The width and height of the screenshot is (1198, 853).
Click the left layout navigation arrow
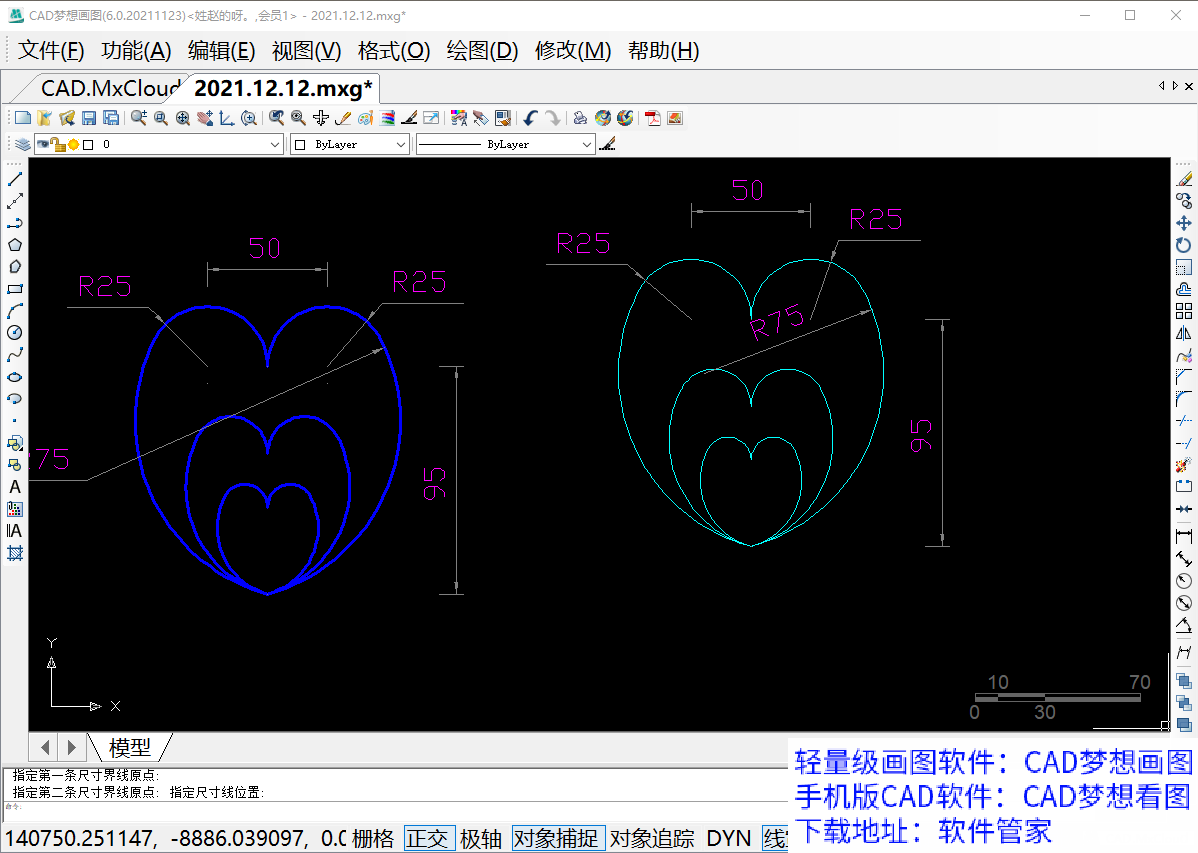pos(44,747)
